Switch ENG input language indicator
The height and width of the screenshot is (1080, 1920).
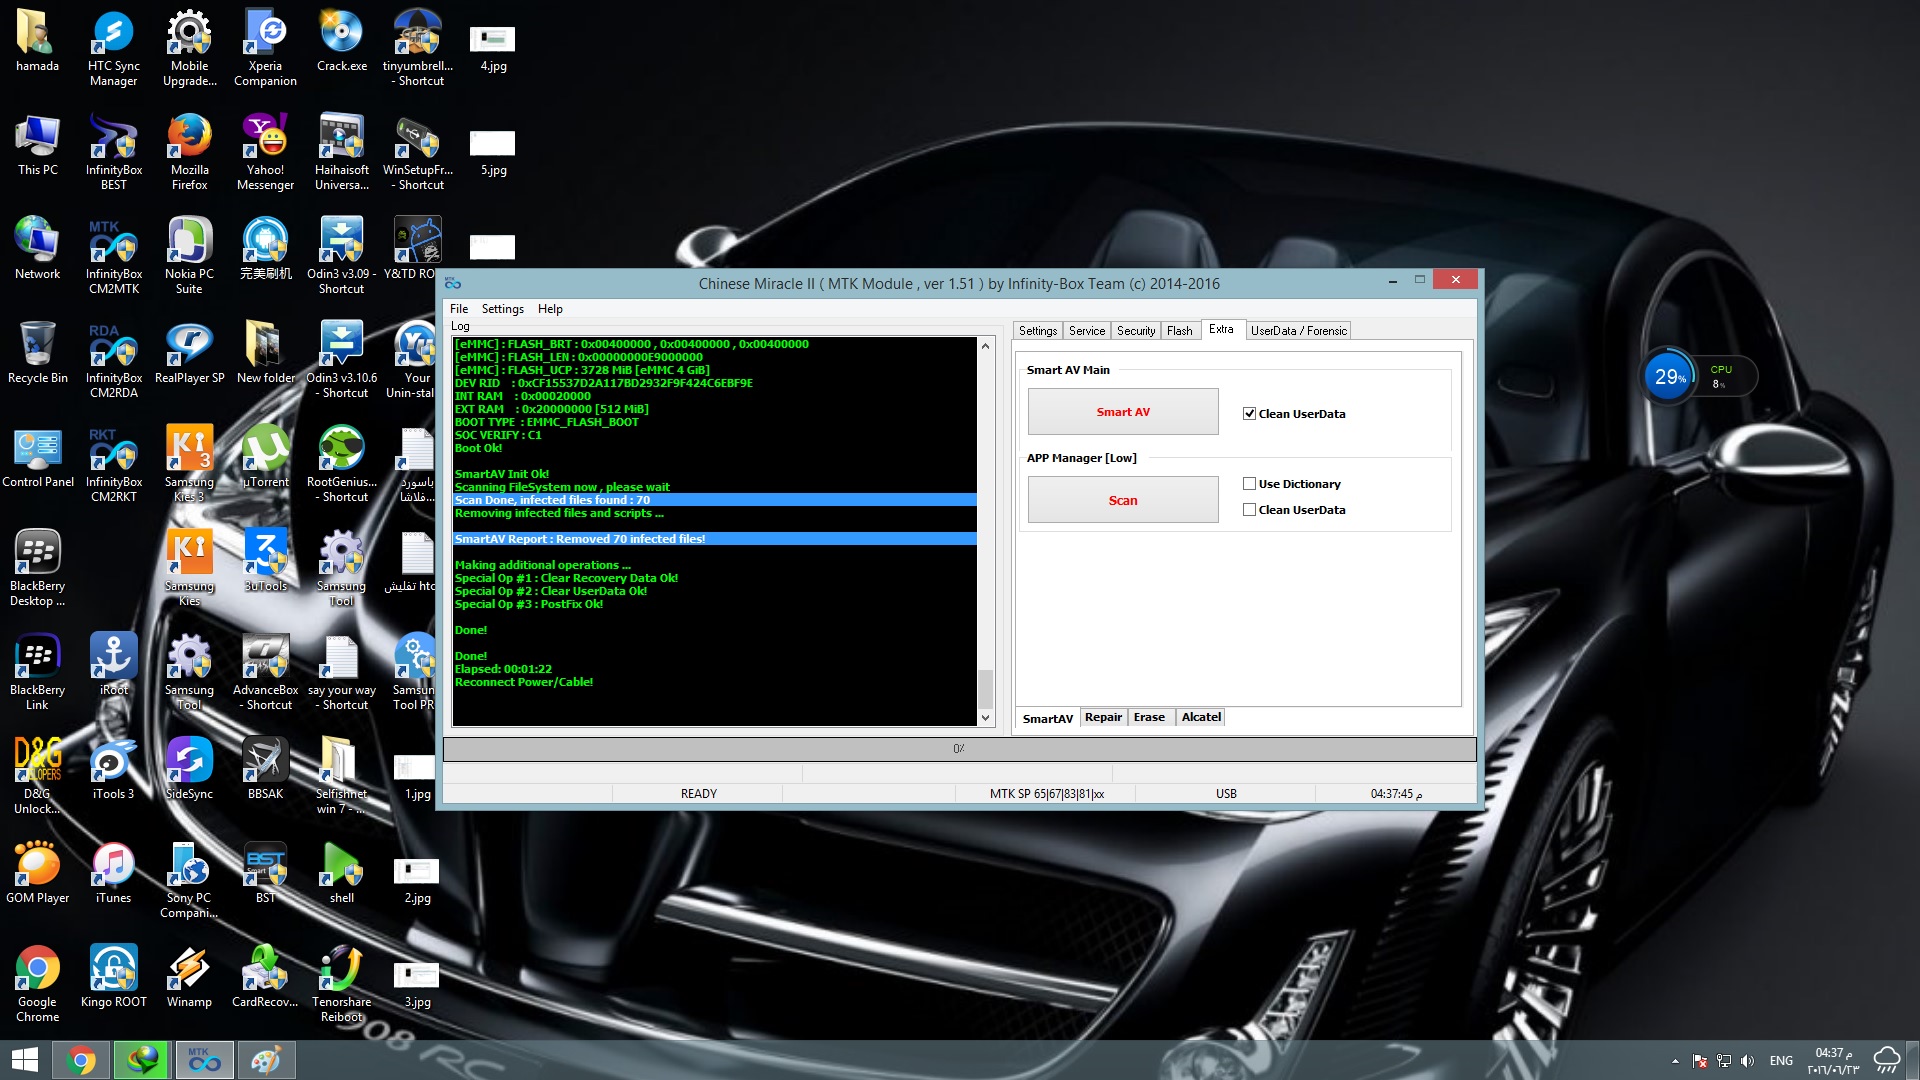(x=1781, y=1061)
